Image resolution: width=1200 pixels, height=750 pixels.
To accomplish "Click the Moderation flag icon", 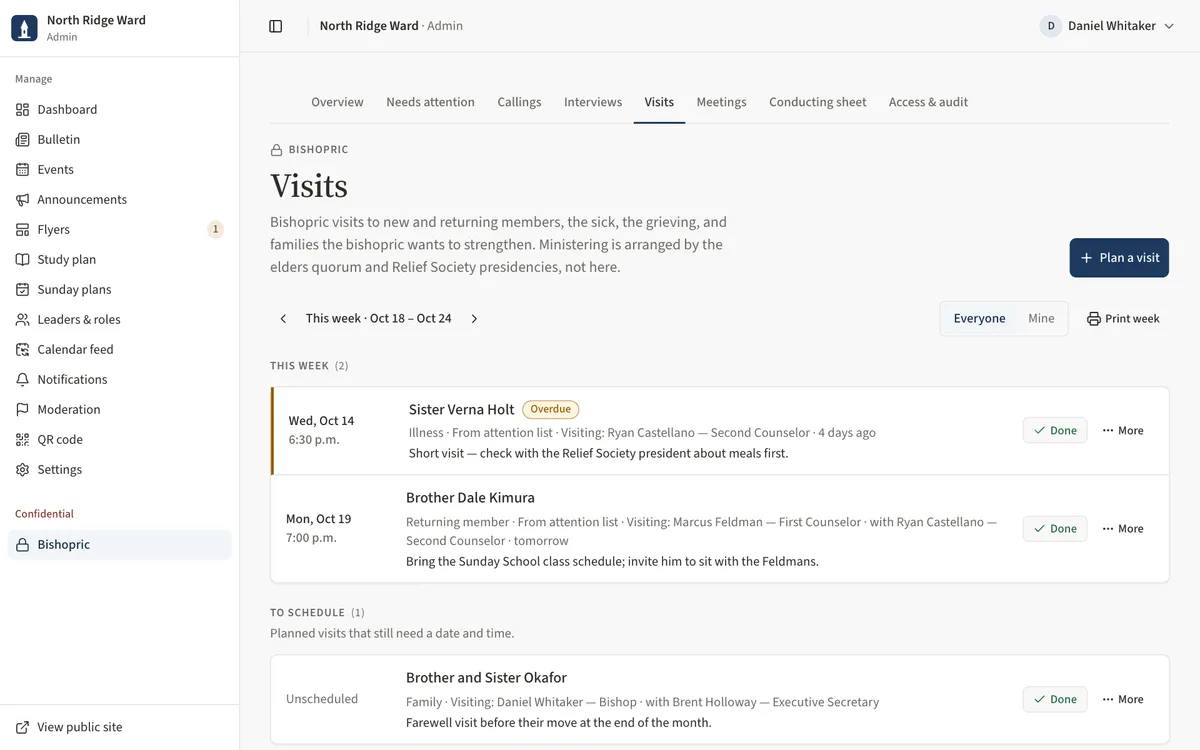I will coord(22,409).
